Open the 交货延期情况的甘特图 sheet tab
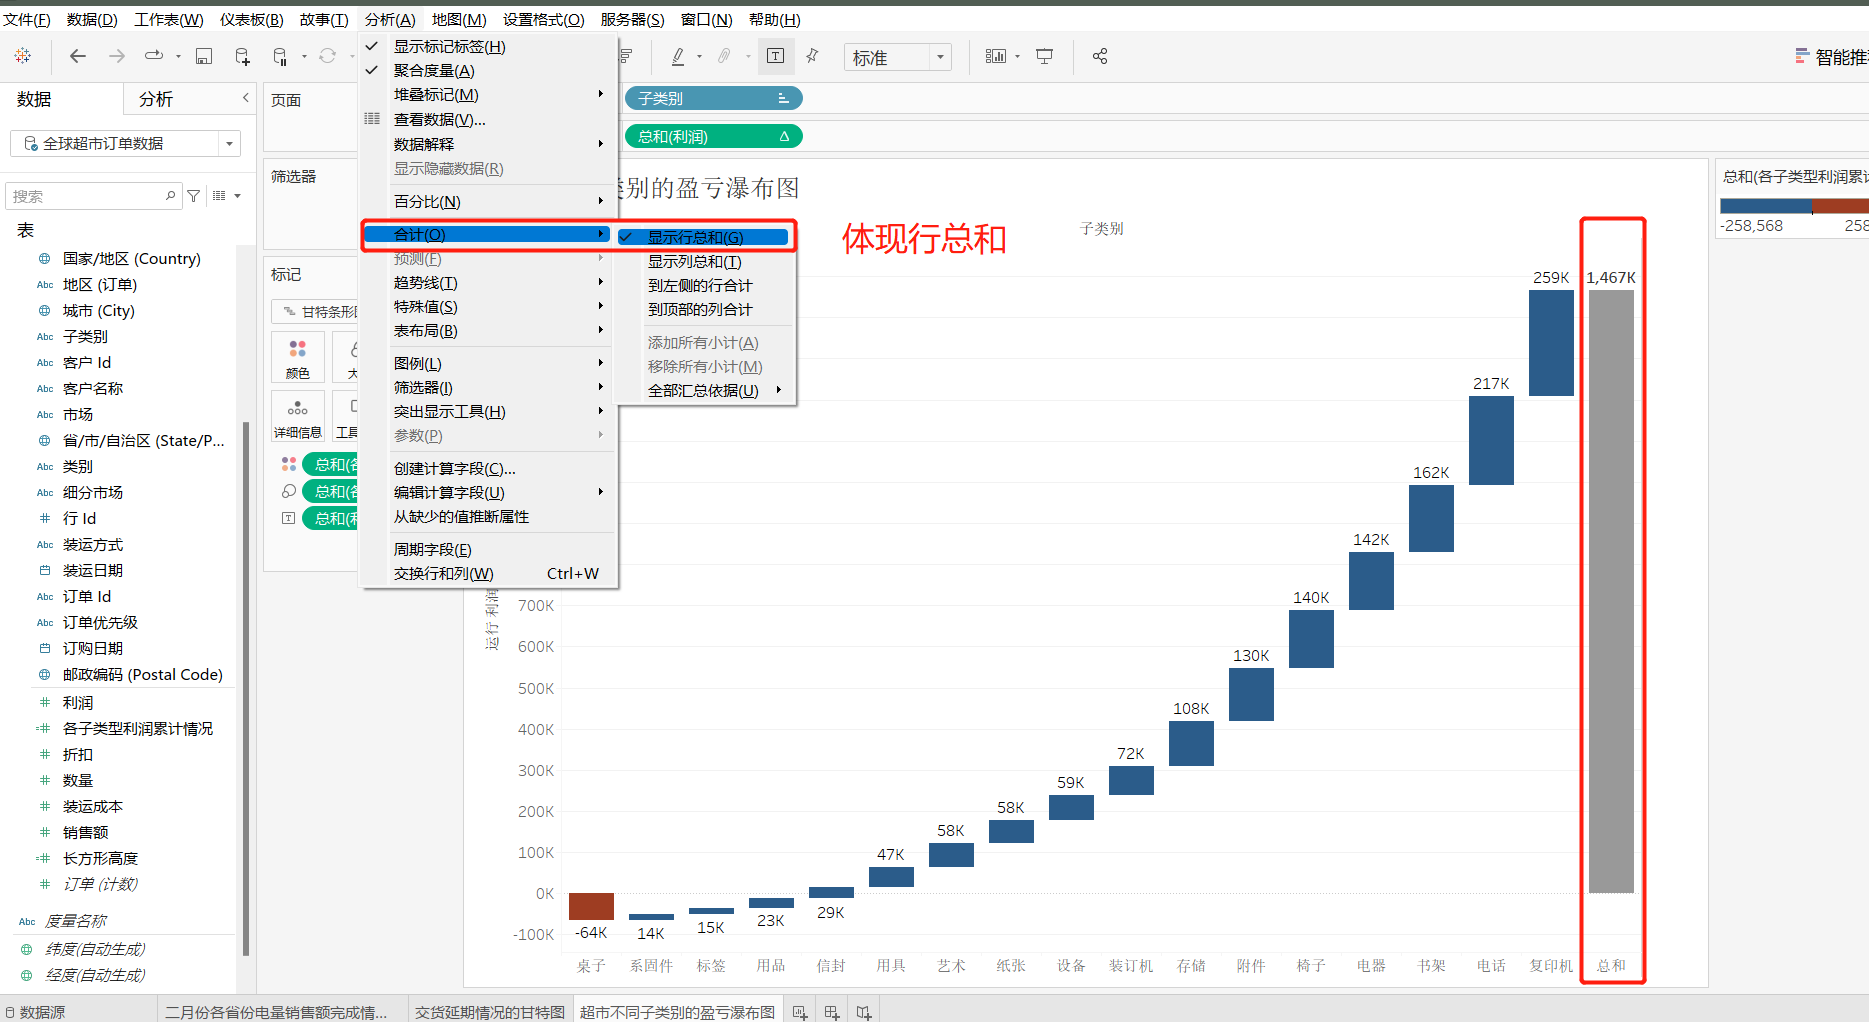1869x1022 pixels. (x=490, y=1012)
